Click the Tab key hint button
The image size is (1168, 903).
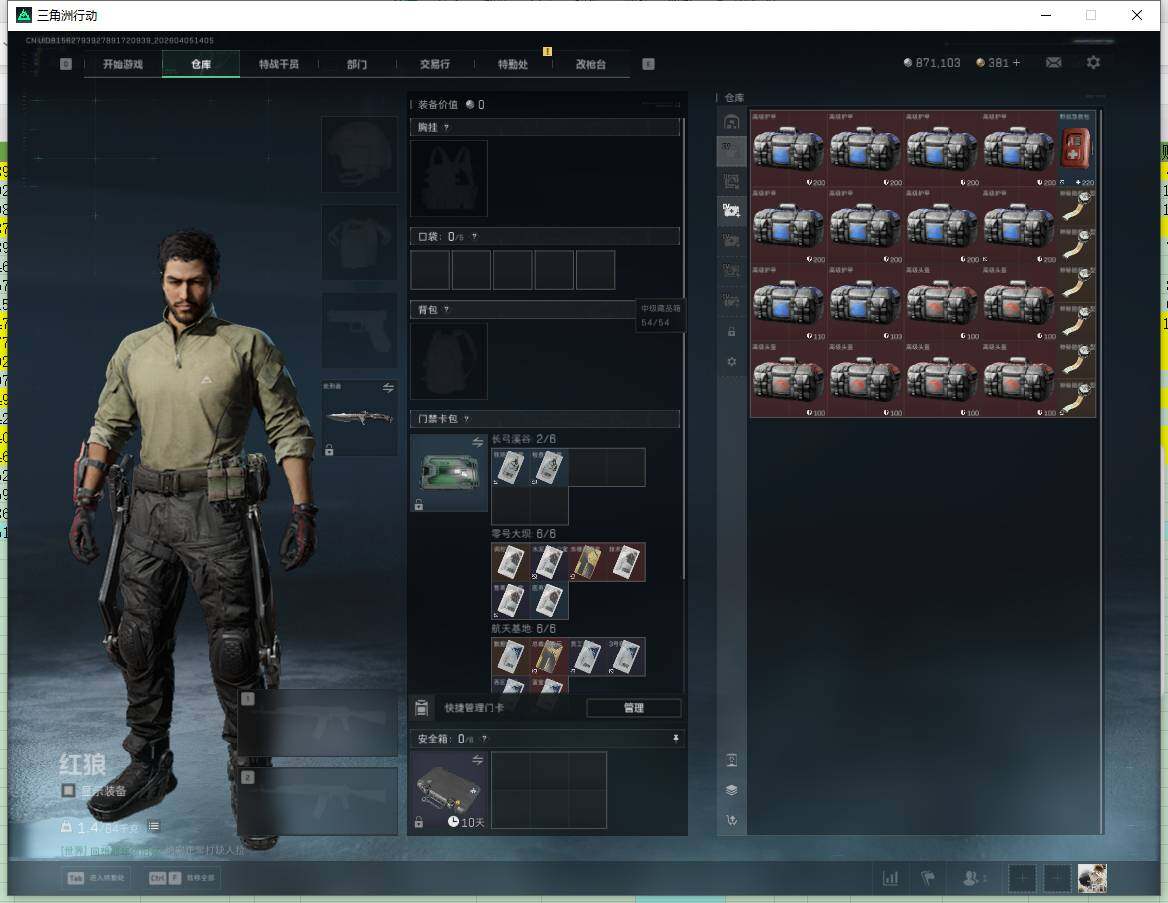tap(96, 878)
